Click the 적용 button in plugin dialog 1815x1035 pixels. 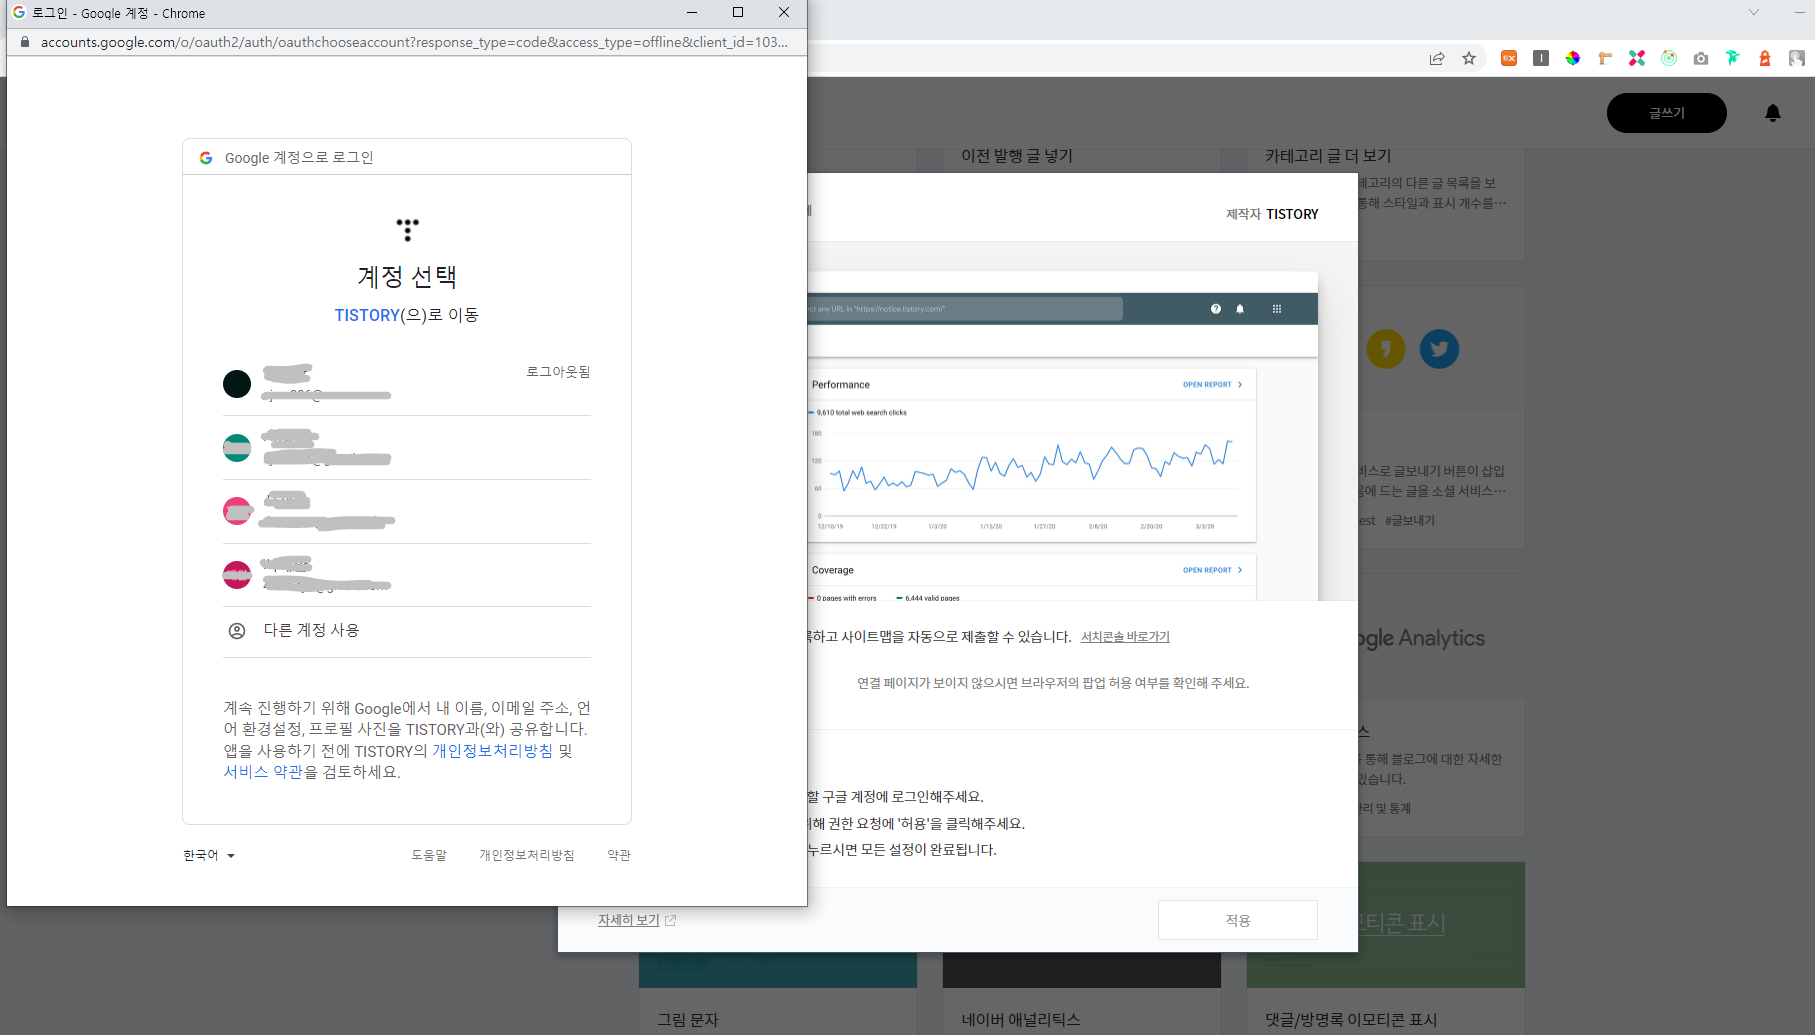pos(1238,920)
